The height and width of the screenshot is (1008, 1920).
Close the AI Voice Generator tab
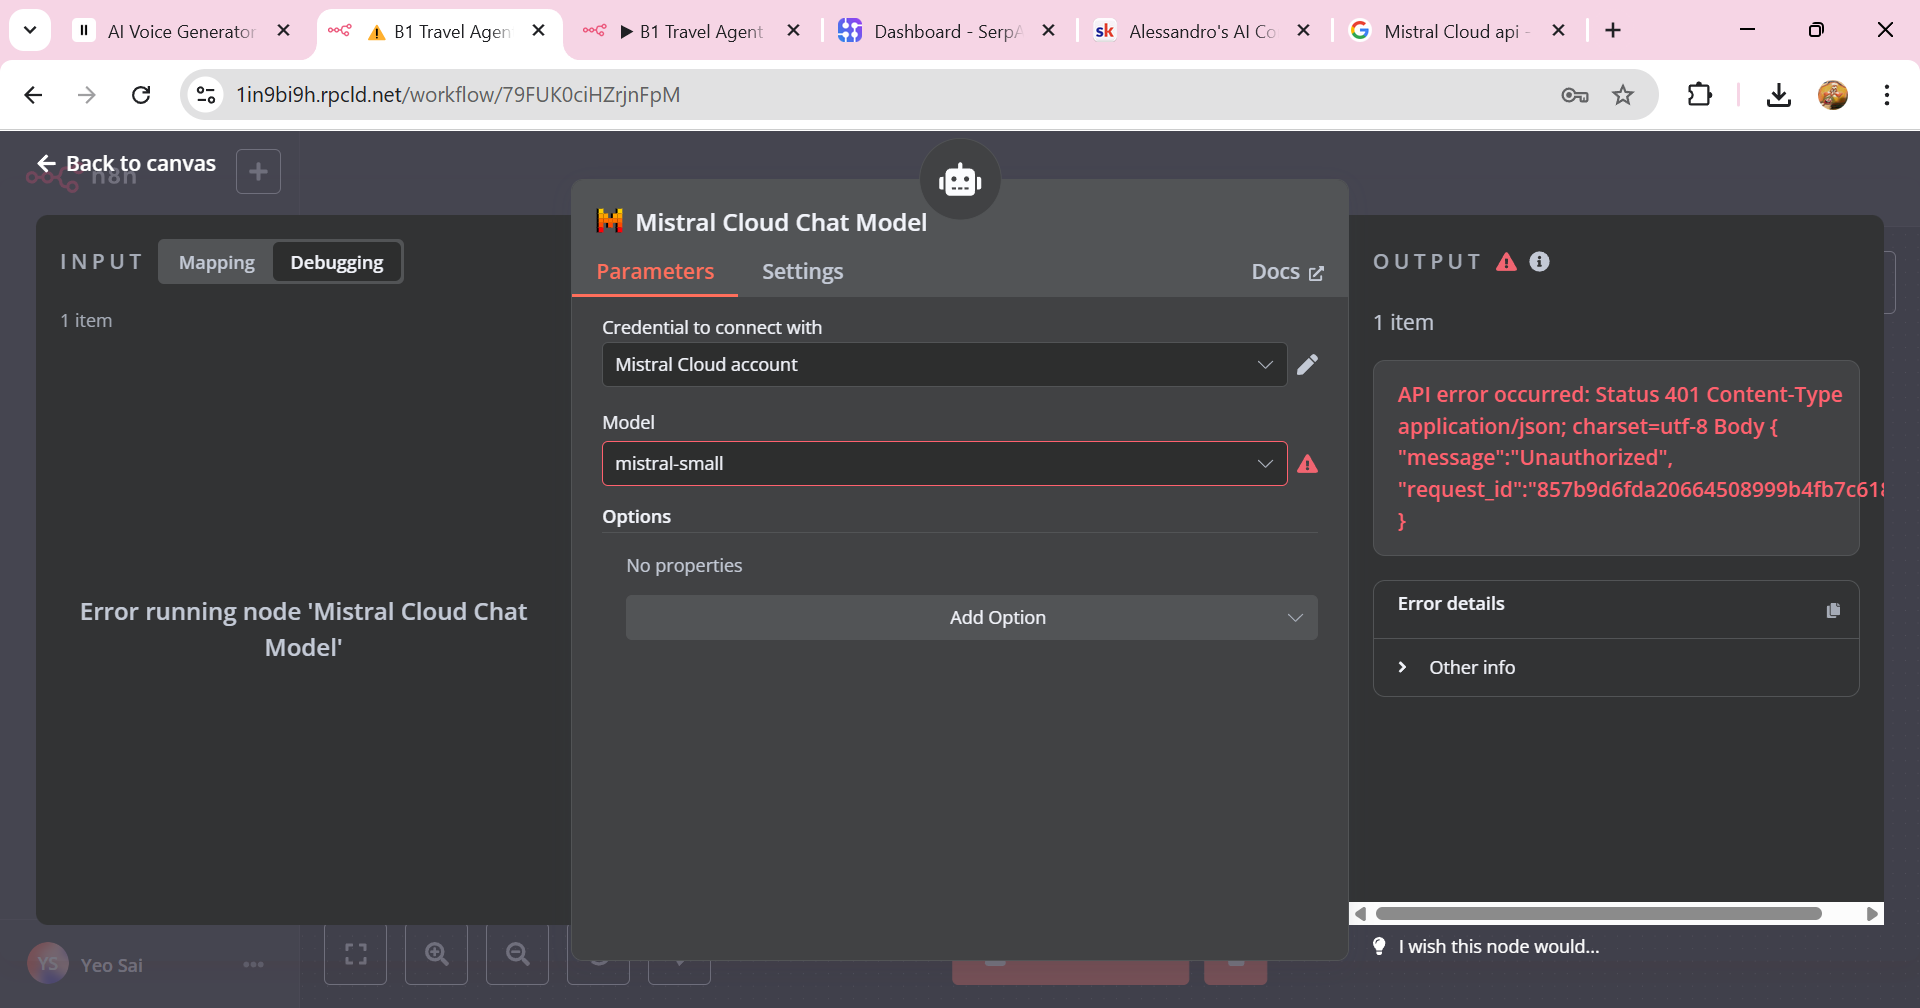pos(283,31)
